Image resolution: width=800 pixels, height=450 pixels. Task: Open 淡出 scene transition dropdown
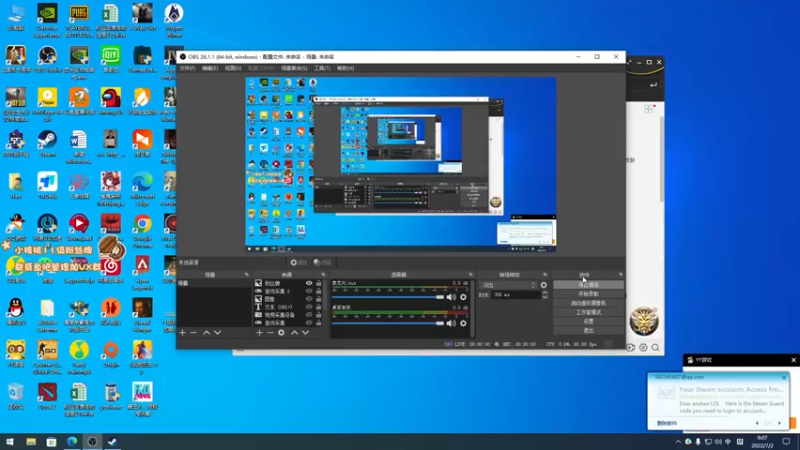509,285
